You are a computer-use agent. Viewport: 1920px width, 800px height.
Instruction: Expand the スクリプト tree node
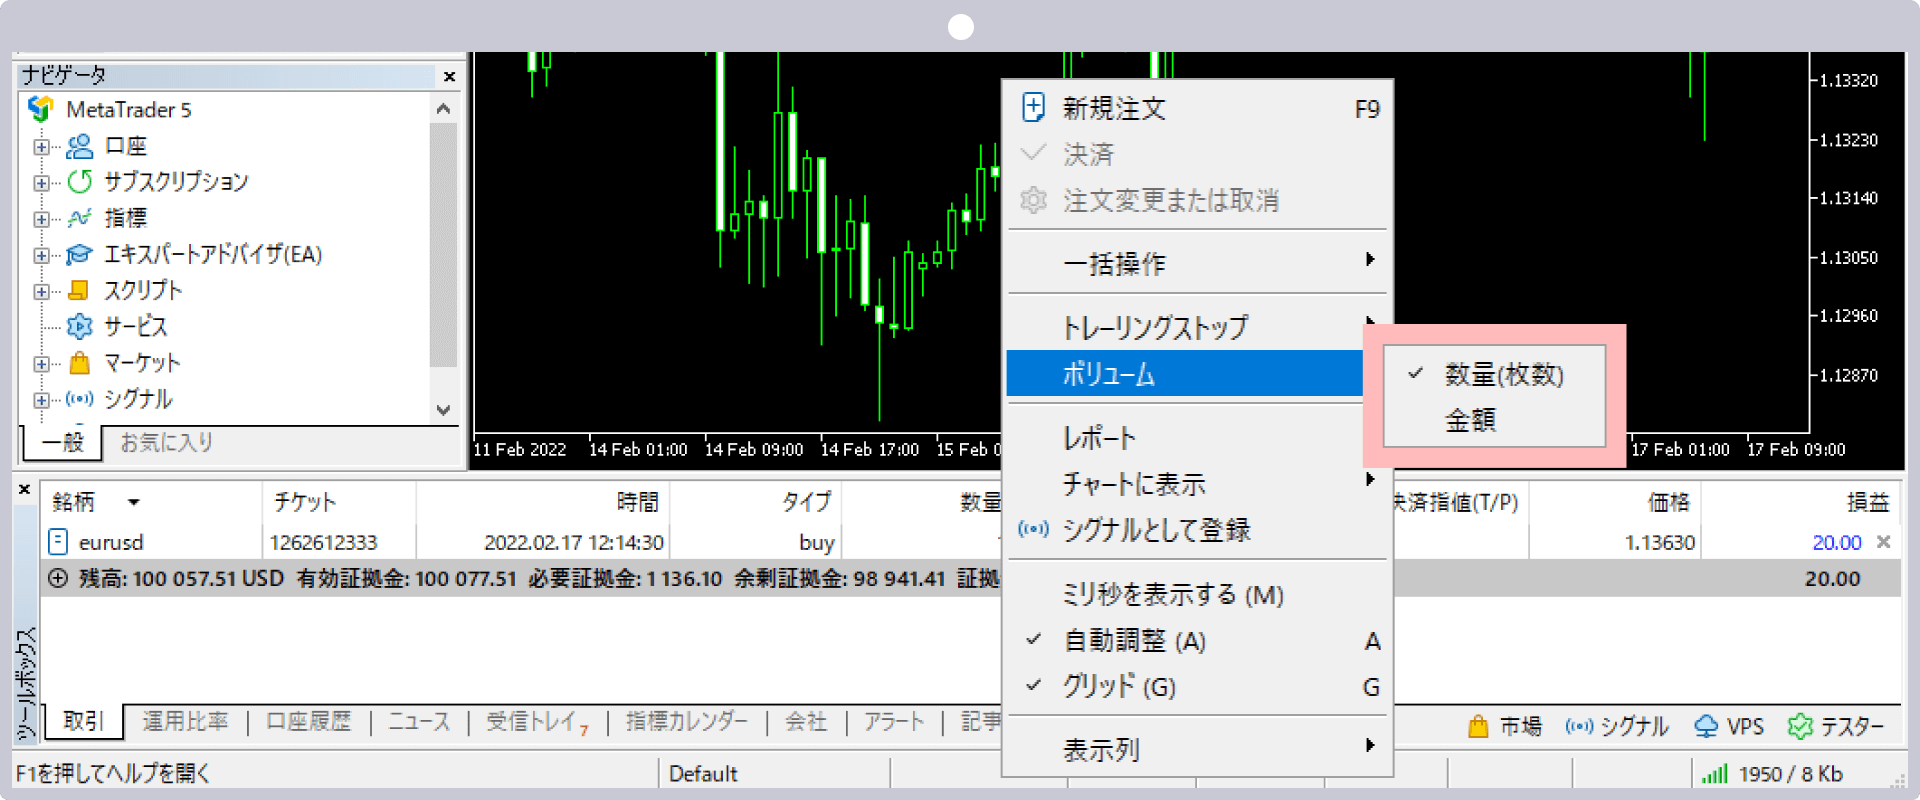[41, 292]
